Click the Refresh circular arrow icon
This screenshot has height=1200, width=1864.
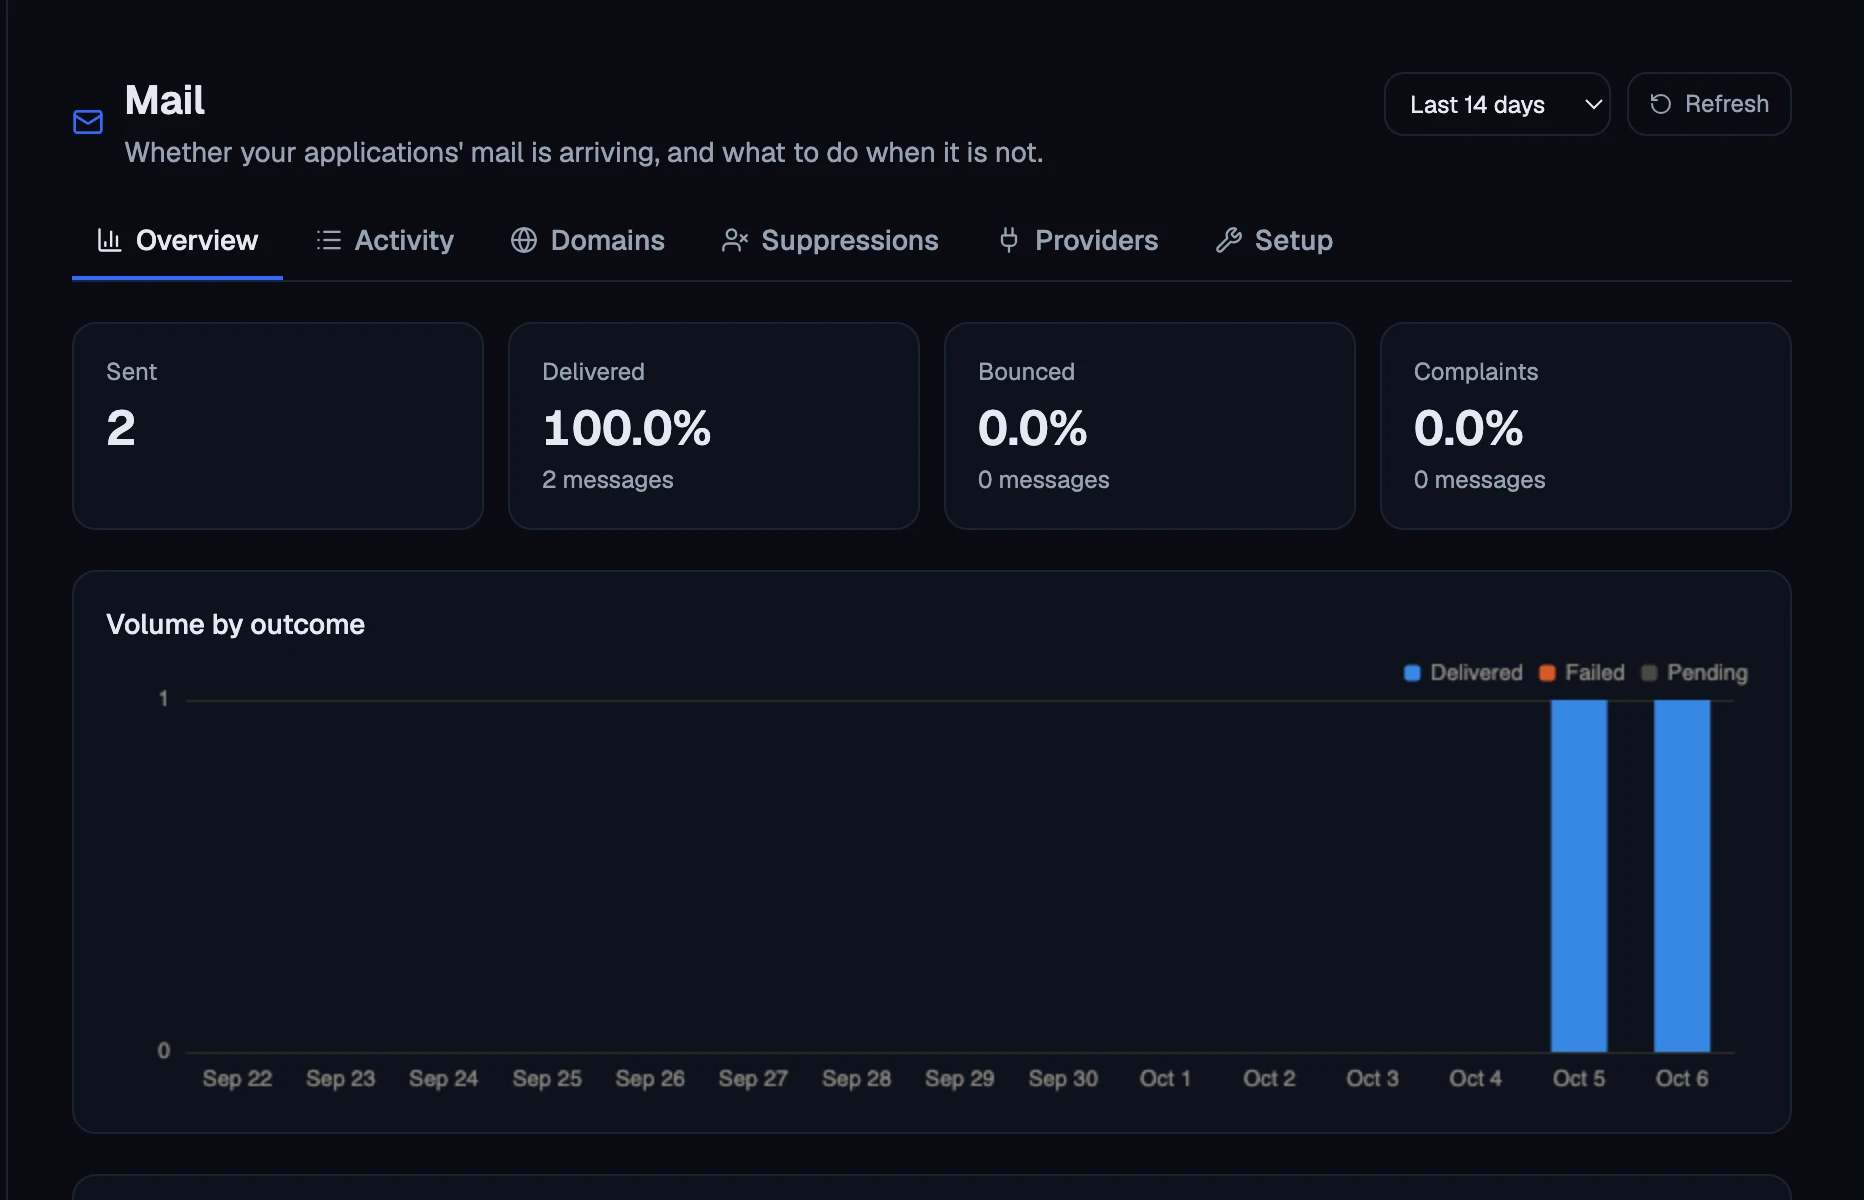coord(1661,104)
